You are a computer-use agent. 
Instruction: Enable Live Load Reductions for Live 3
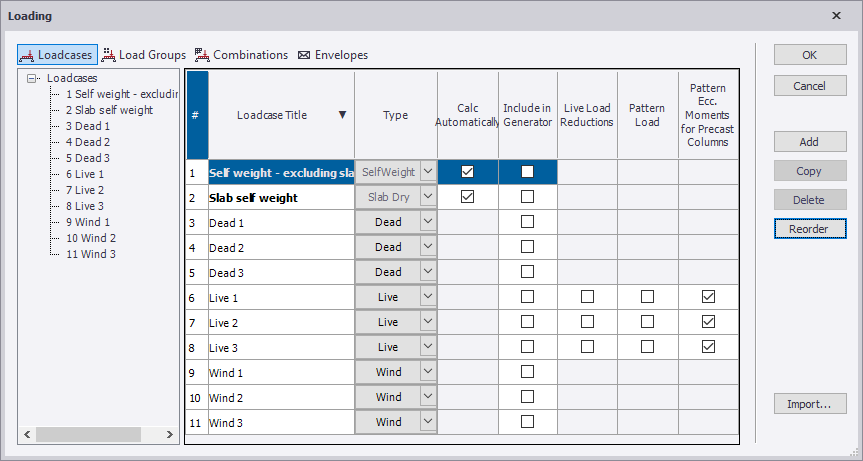pos(587,347)
